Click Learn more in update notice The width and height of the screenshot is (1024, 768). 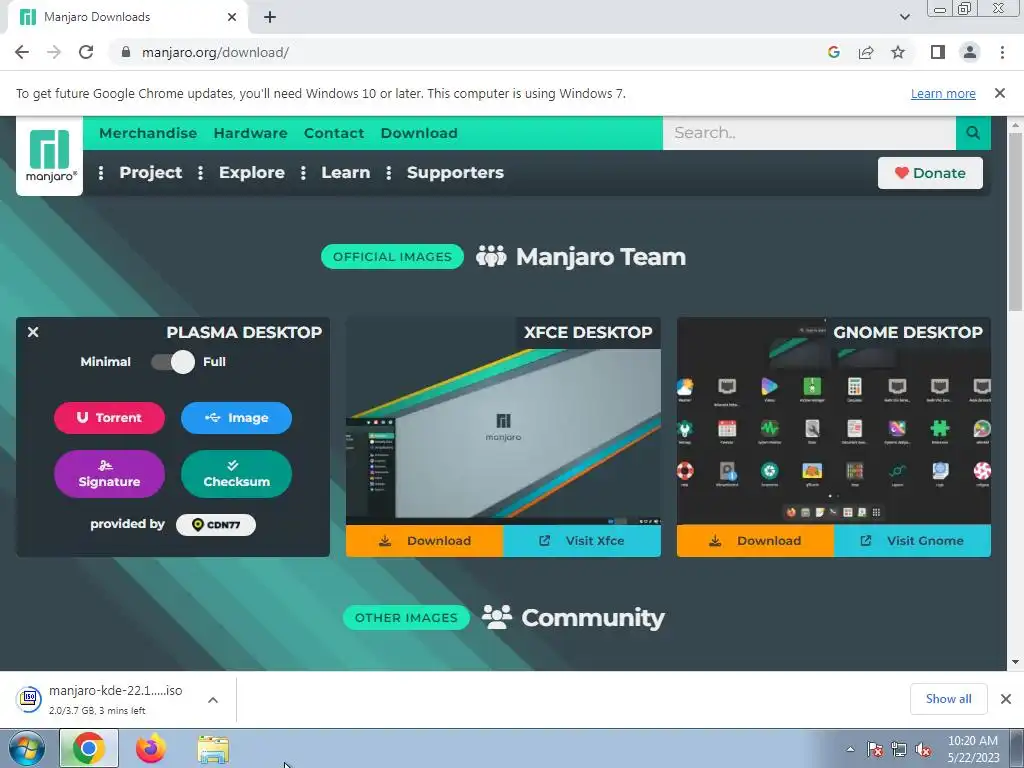tap(943, 93)
